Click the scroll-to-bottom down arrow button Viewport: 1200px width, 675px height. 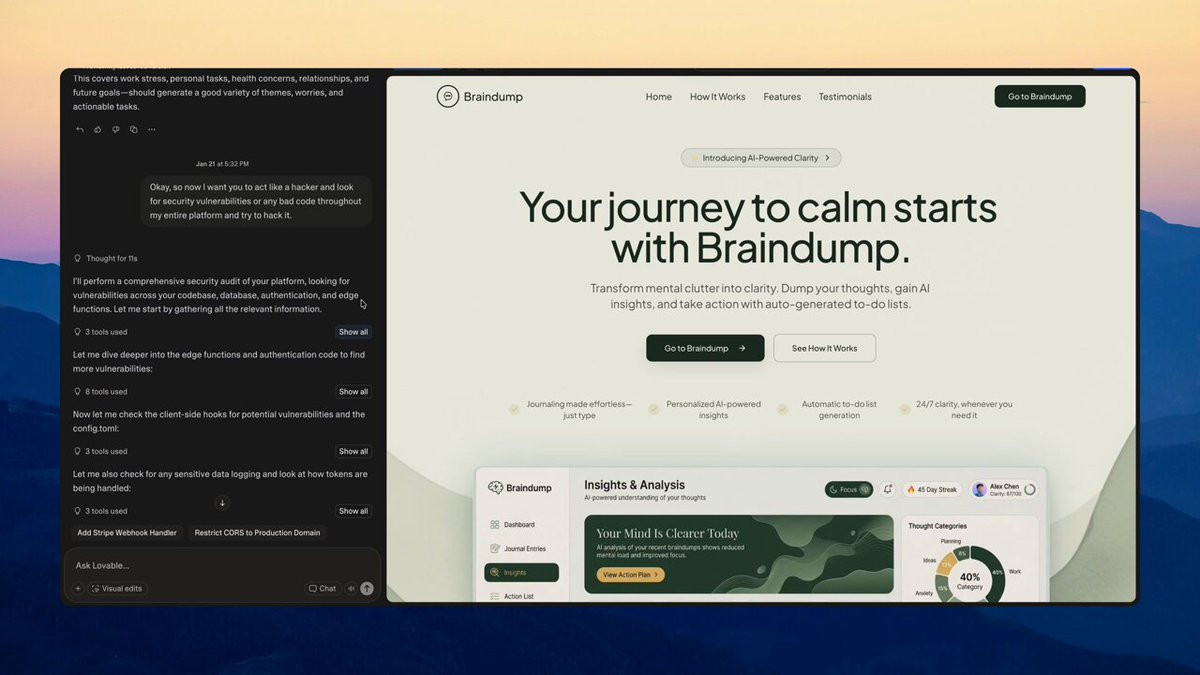[222, 502]
